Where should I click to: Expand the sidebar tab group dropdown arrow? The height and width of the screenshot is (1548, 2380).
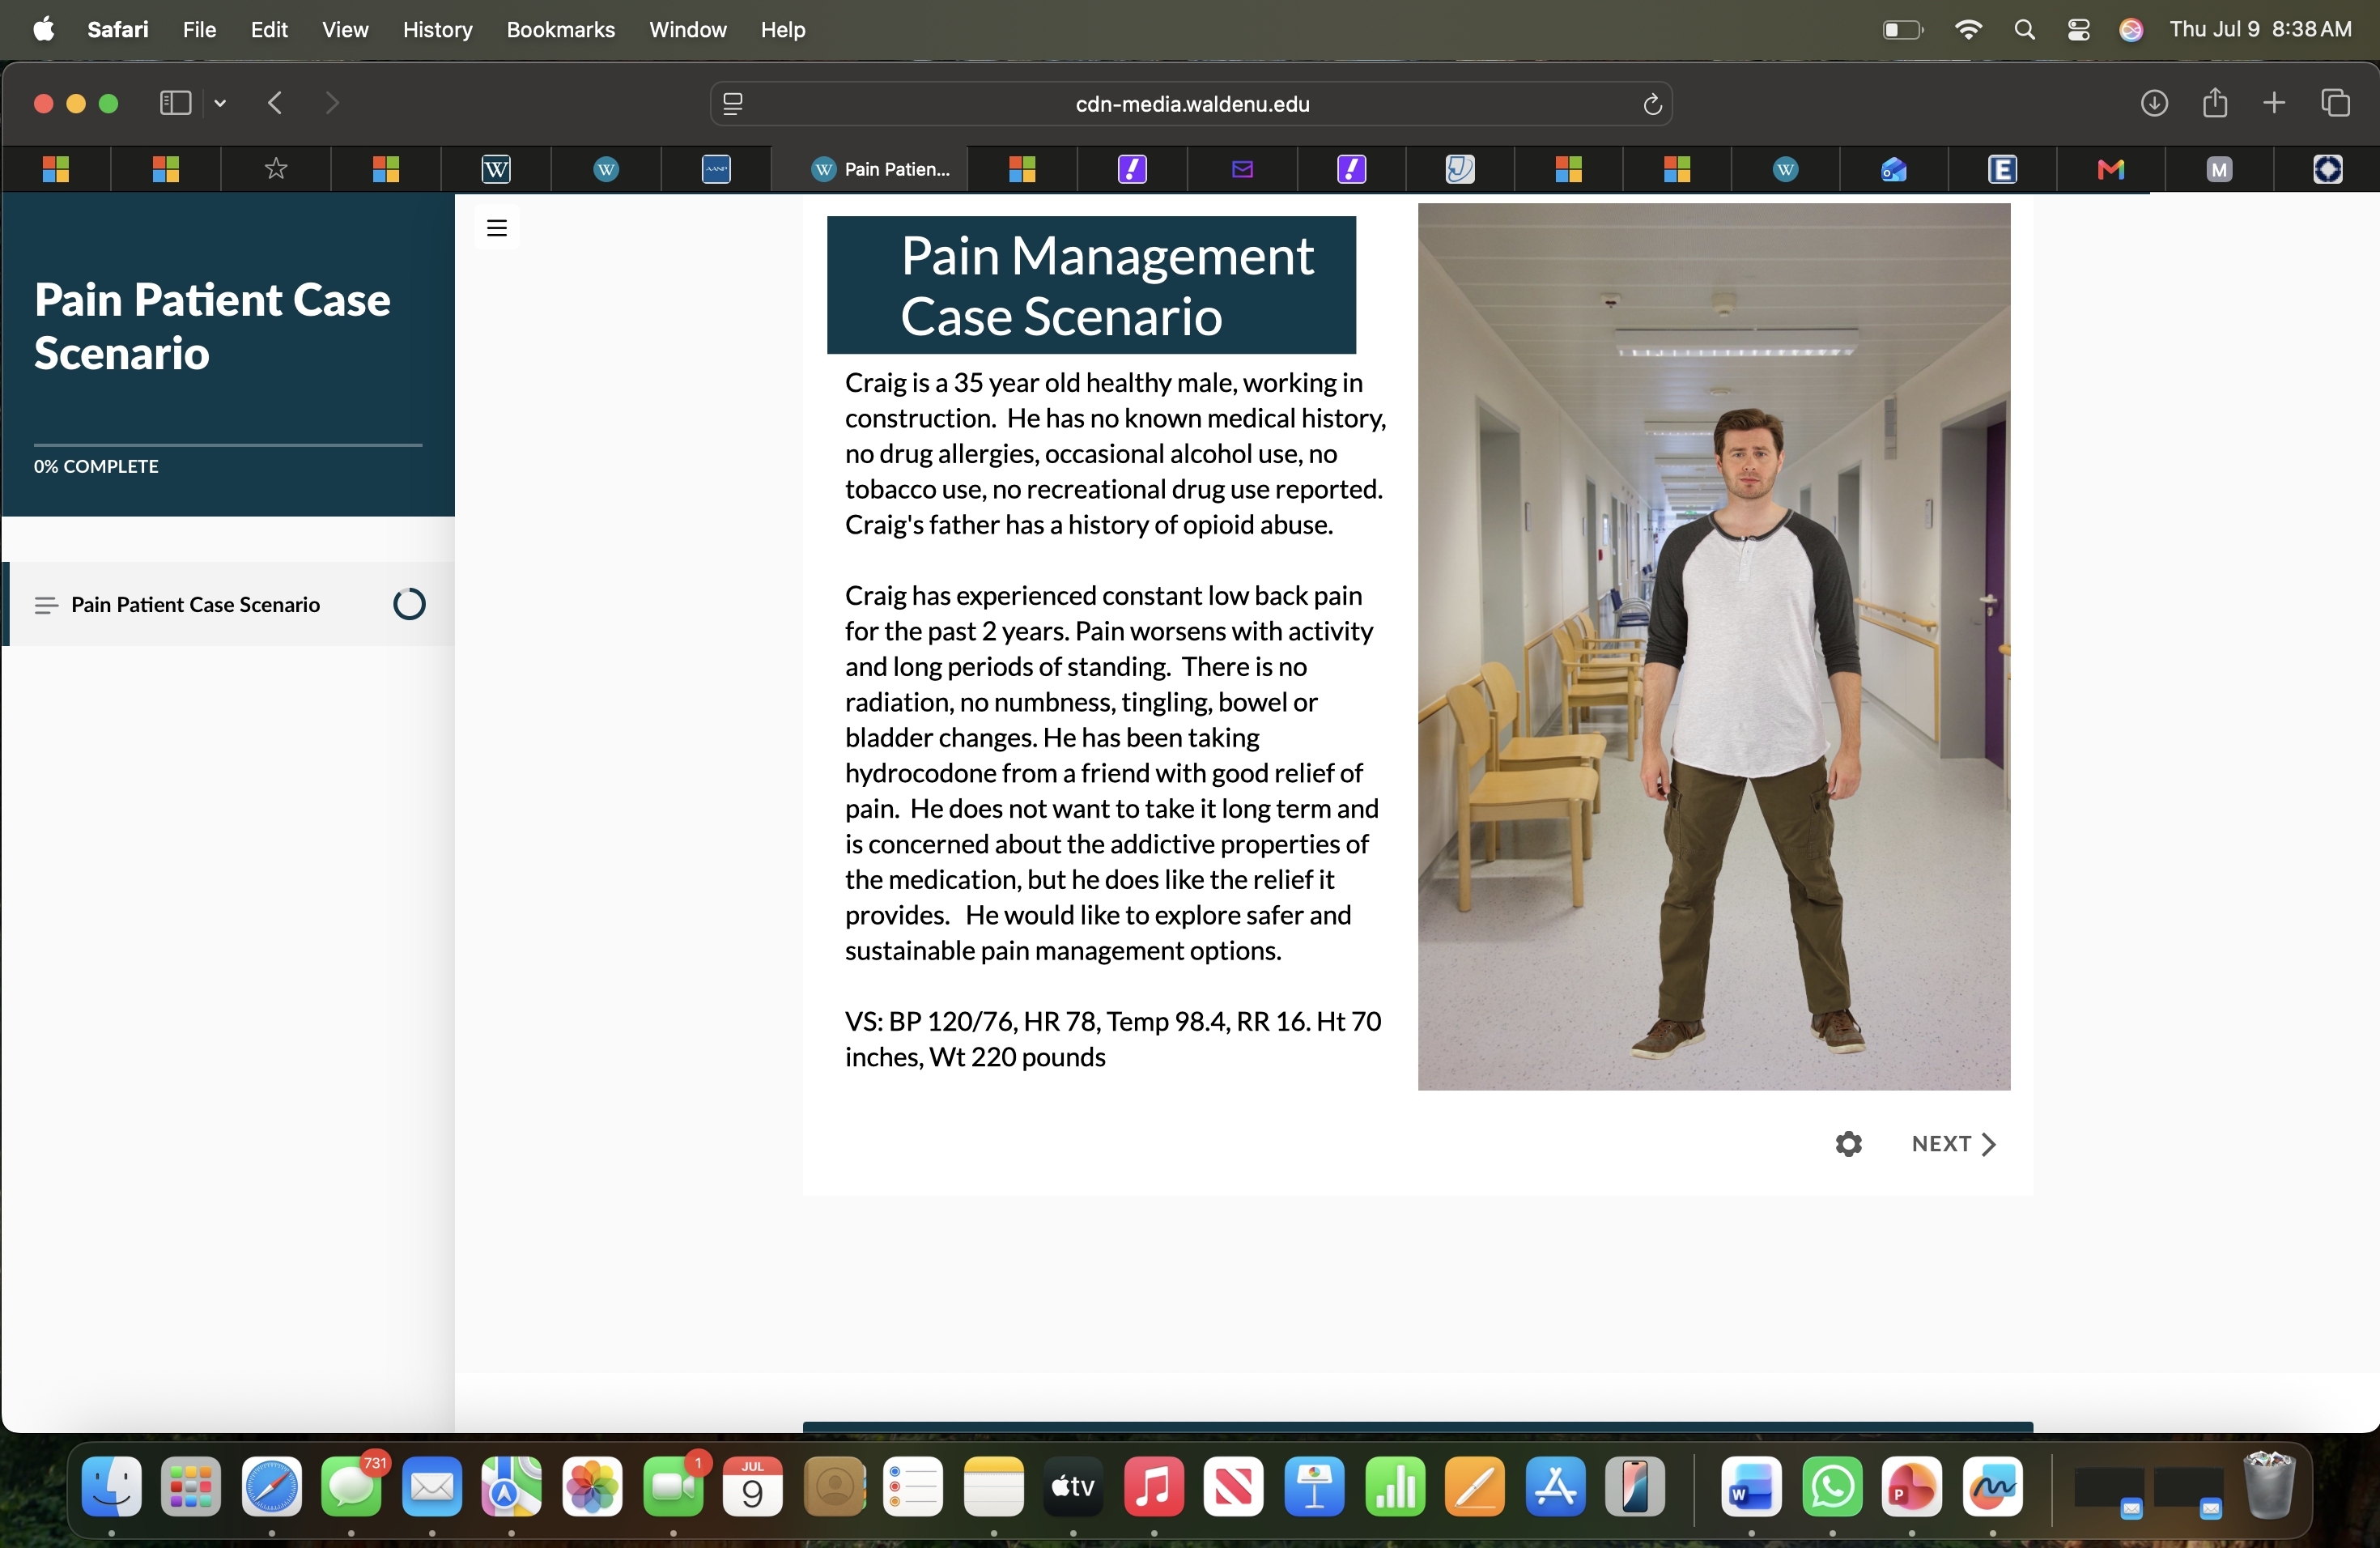click(x=220, y=103)
